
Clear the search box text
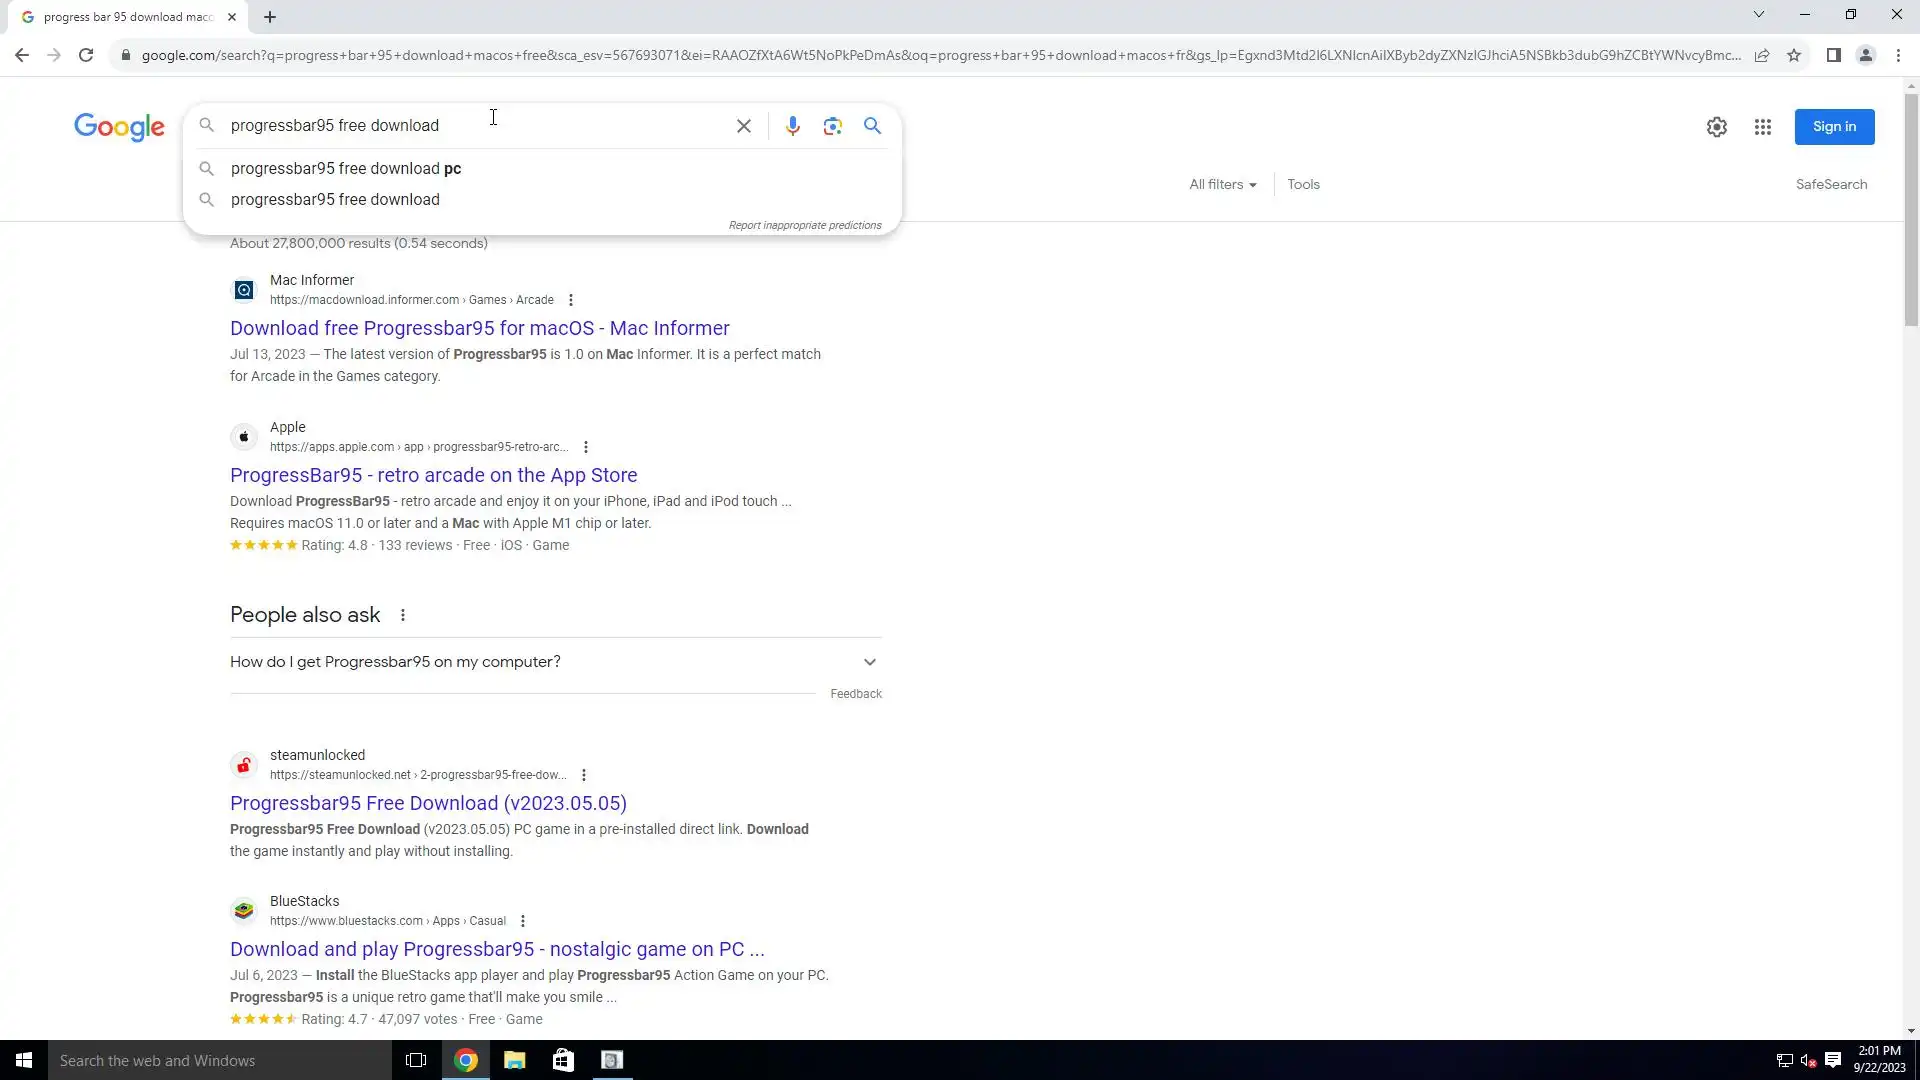coord(743,126)
